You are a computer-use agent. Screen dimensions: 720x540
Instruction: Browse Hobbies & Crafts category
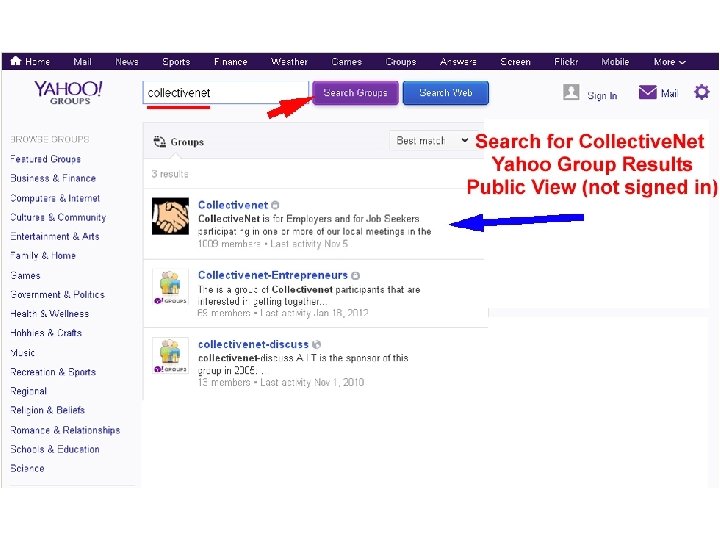click(46, 332)
